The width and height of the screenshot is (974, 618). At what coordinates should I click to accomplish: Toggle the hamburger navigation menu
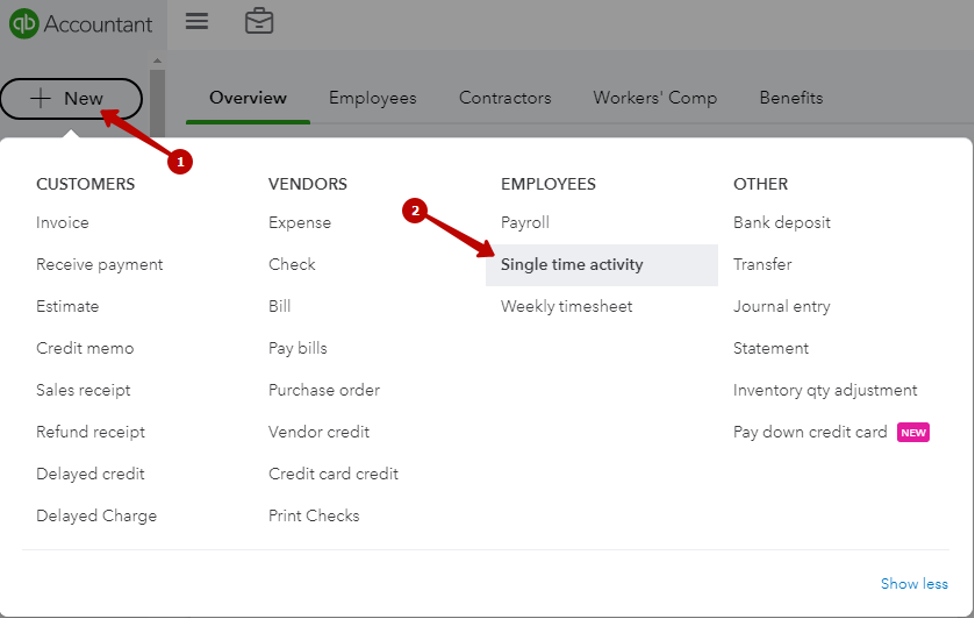coord(197,22)
